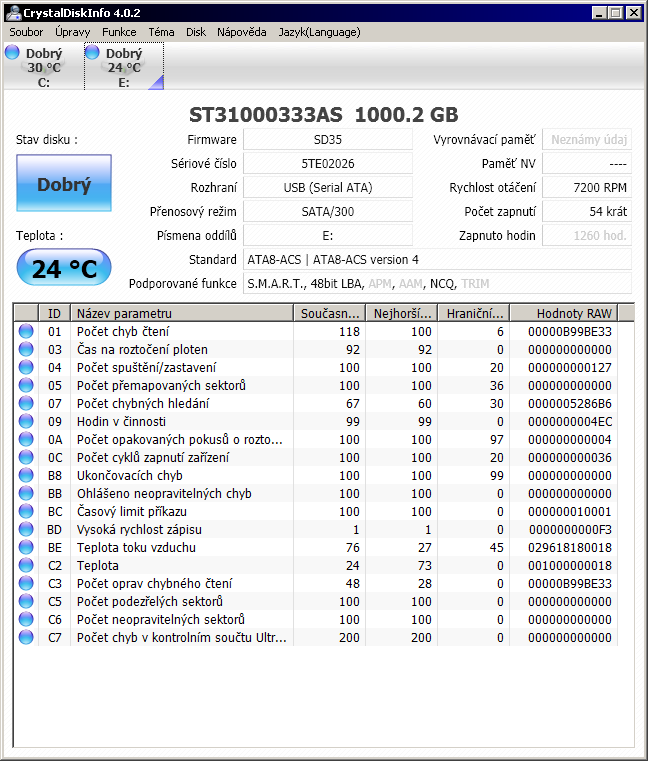The width and height of the screenshot is (648, 761).
Task: Click status orb for Počet spuštění/zastavení
Action: 26,367
